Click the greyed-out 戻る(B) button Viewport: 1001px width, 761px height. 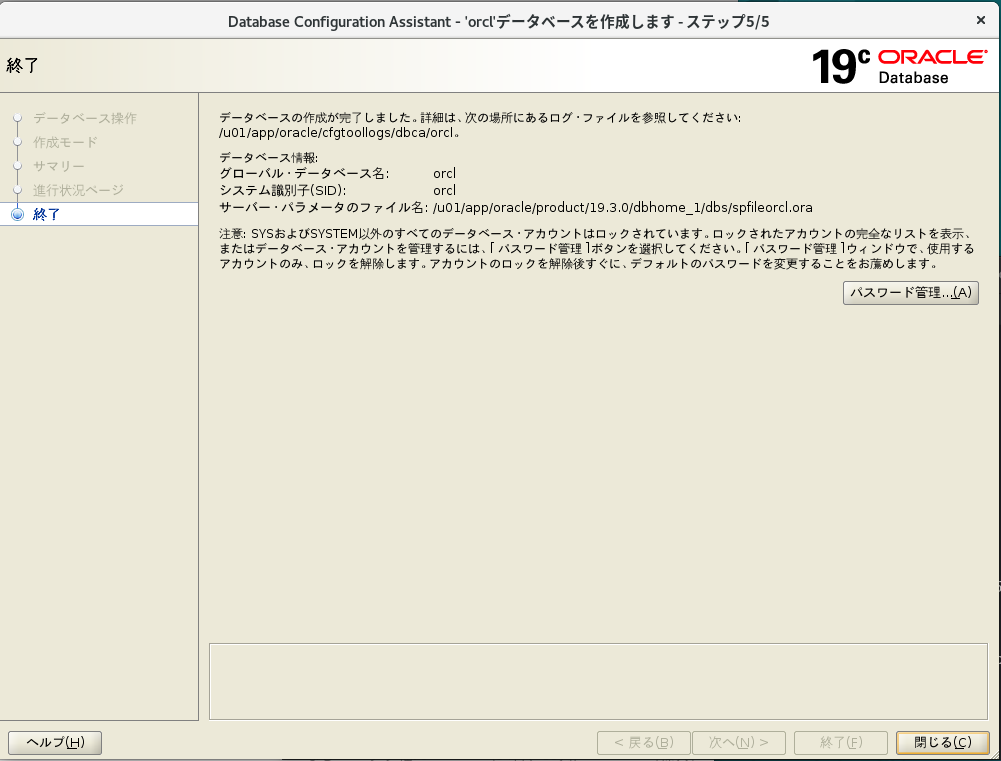coord(643,742)
